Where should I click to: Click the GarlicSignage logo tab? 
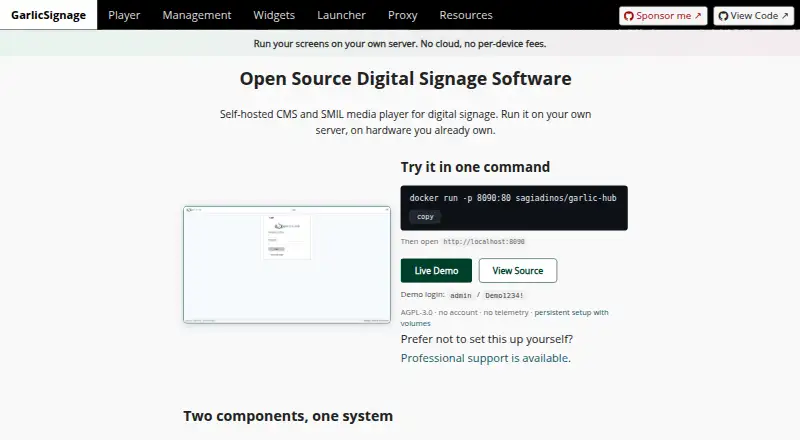[x=48, y=15]
